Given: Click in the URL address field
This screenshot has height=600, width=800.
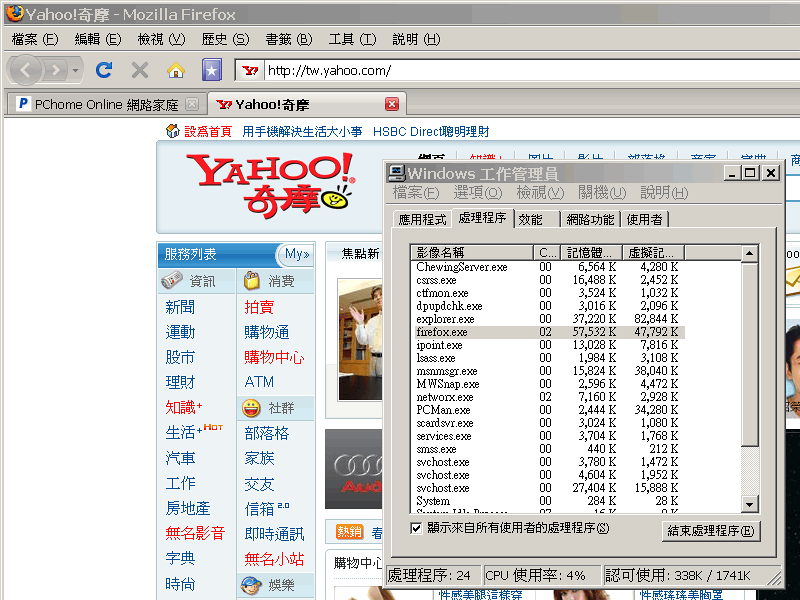Looking at the screenshot, I should [x=500, y=71].
